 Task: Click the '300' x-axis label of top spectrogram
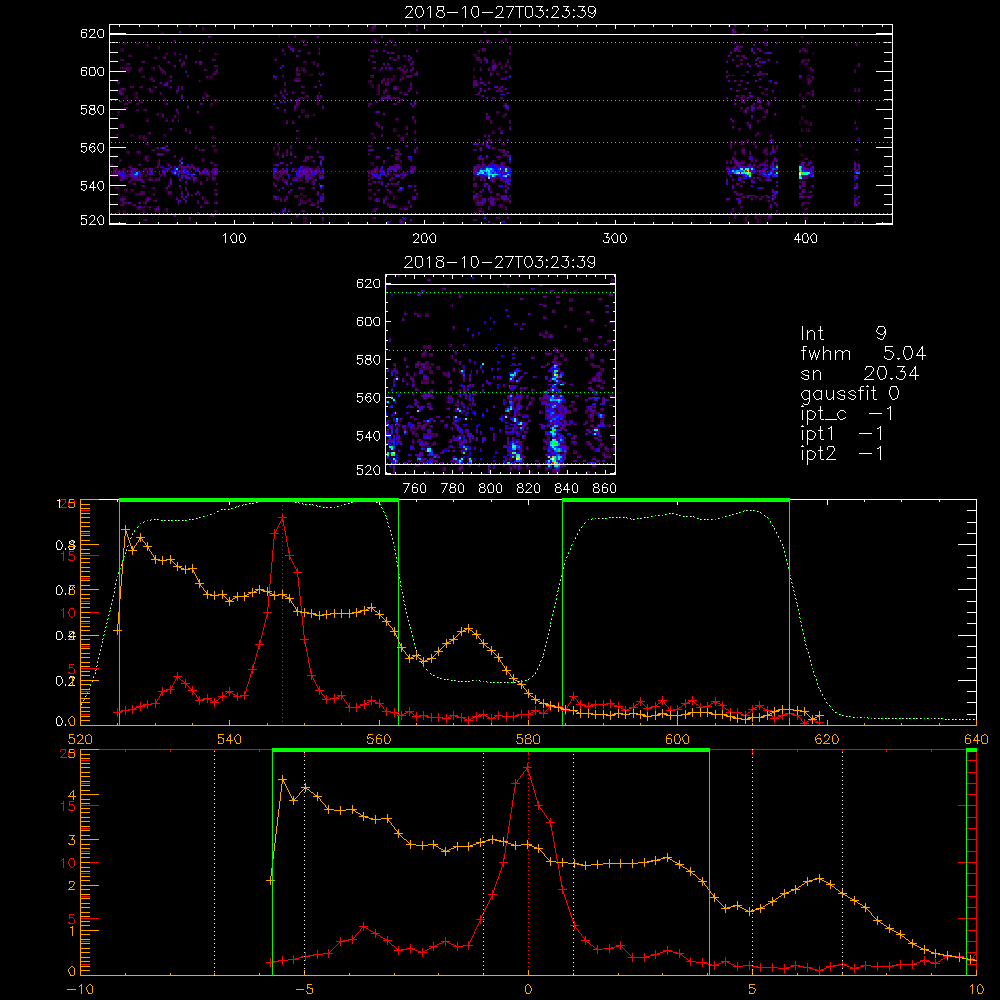pyautogui.click(x=615, y=239)
